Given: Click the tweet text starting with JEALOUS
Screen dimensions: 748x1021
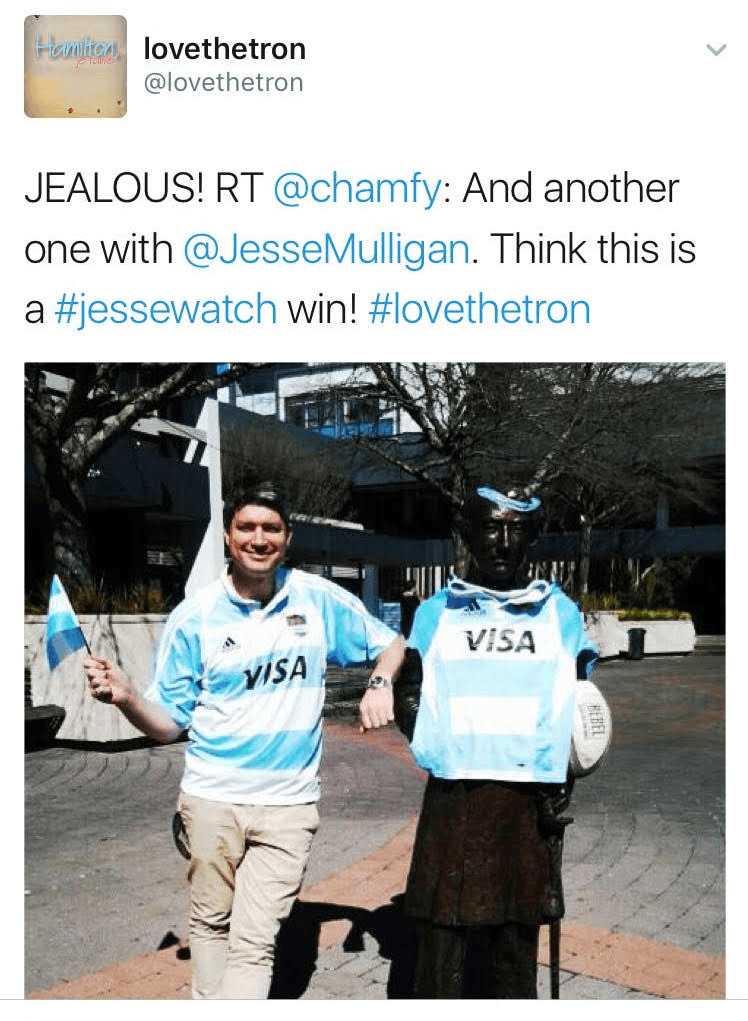Looking at the screenshot, I should click(360, 249).
